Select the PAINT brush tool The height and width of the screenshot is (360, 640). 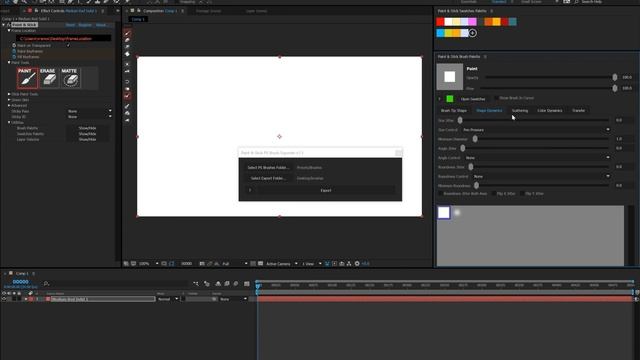(27, 78)
